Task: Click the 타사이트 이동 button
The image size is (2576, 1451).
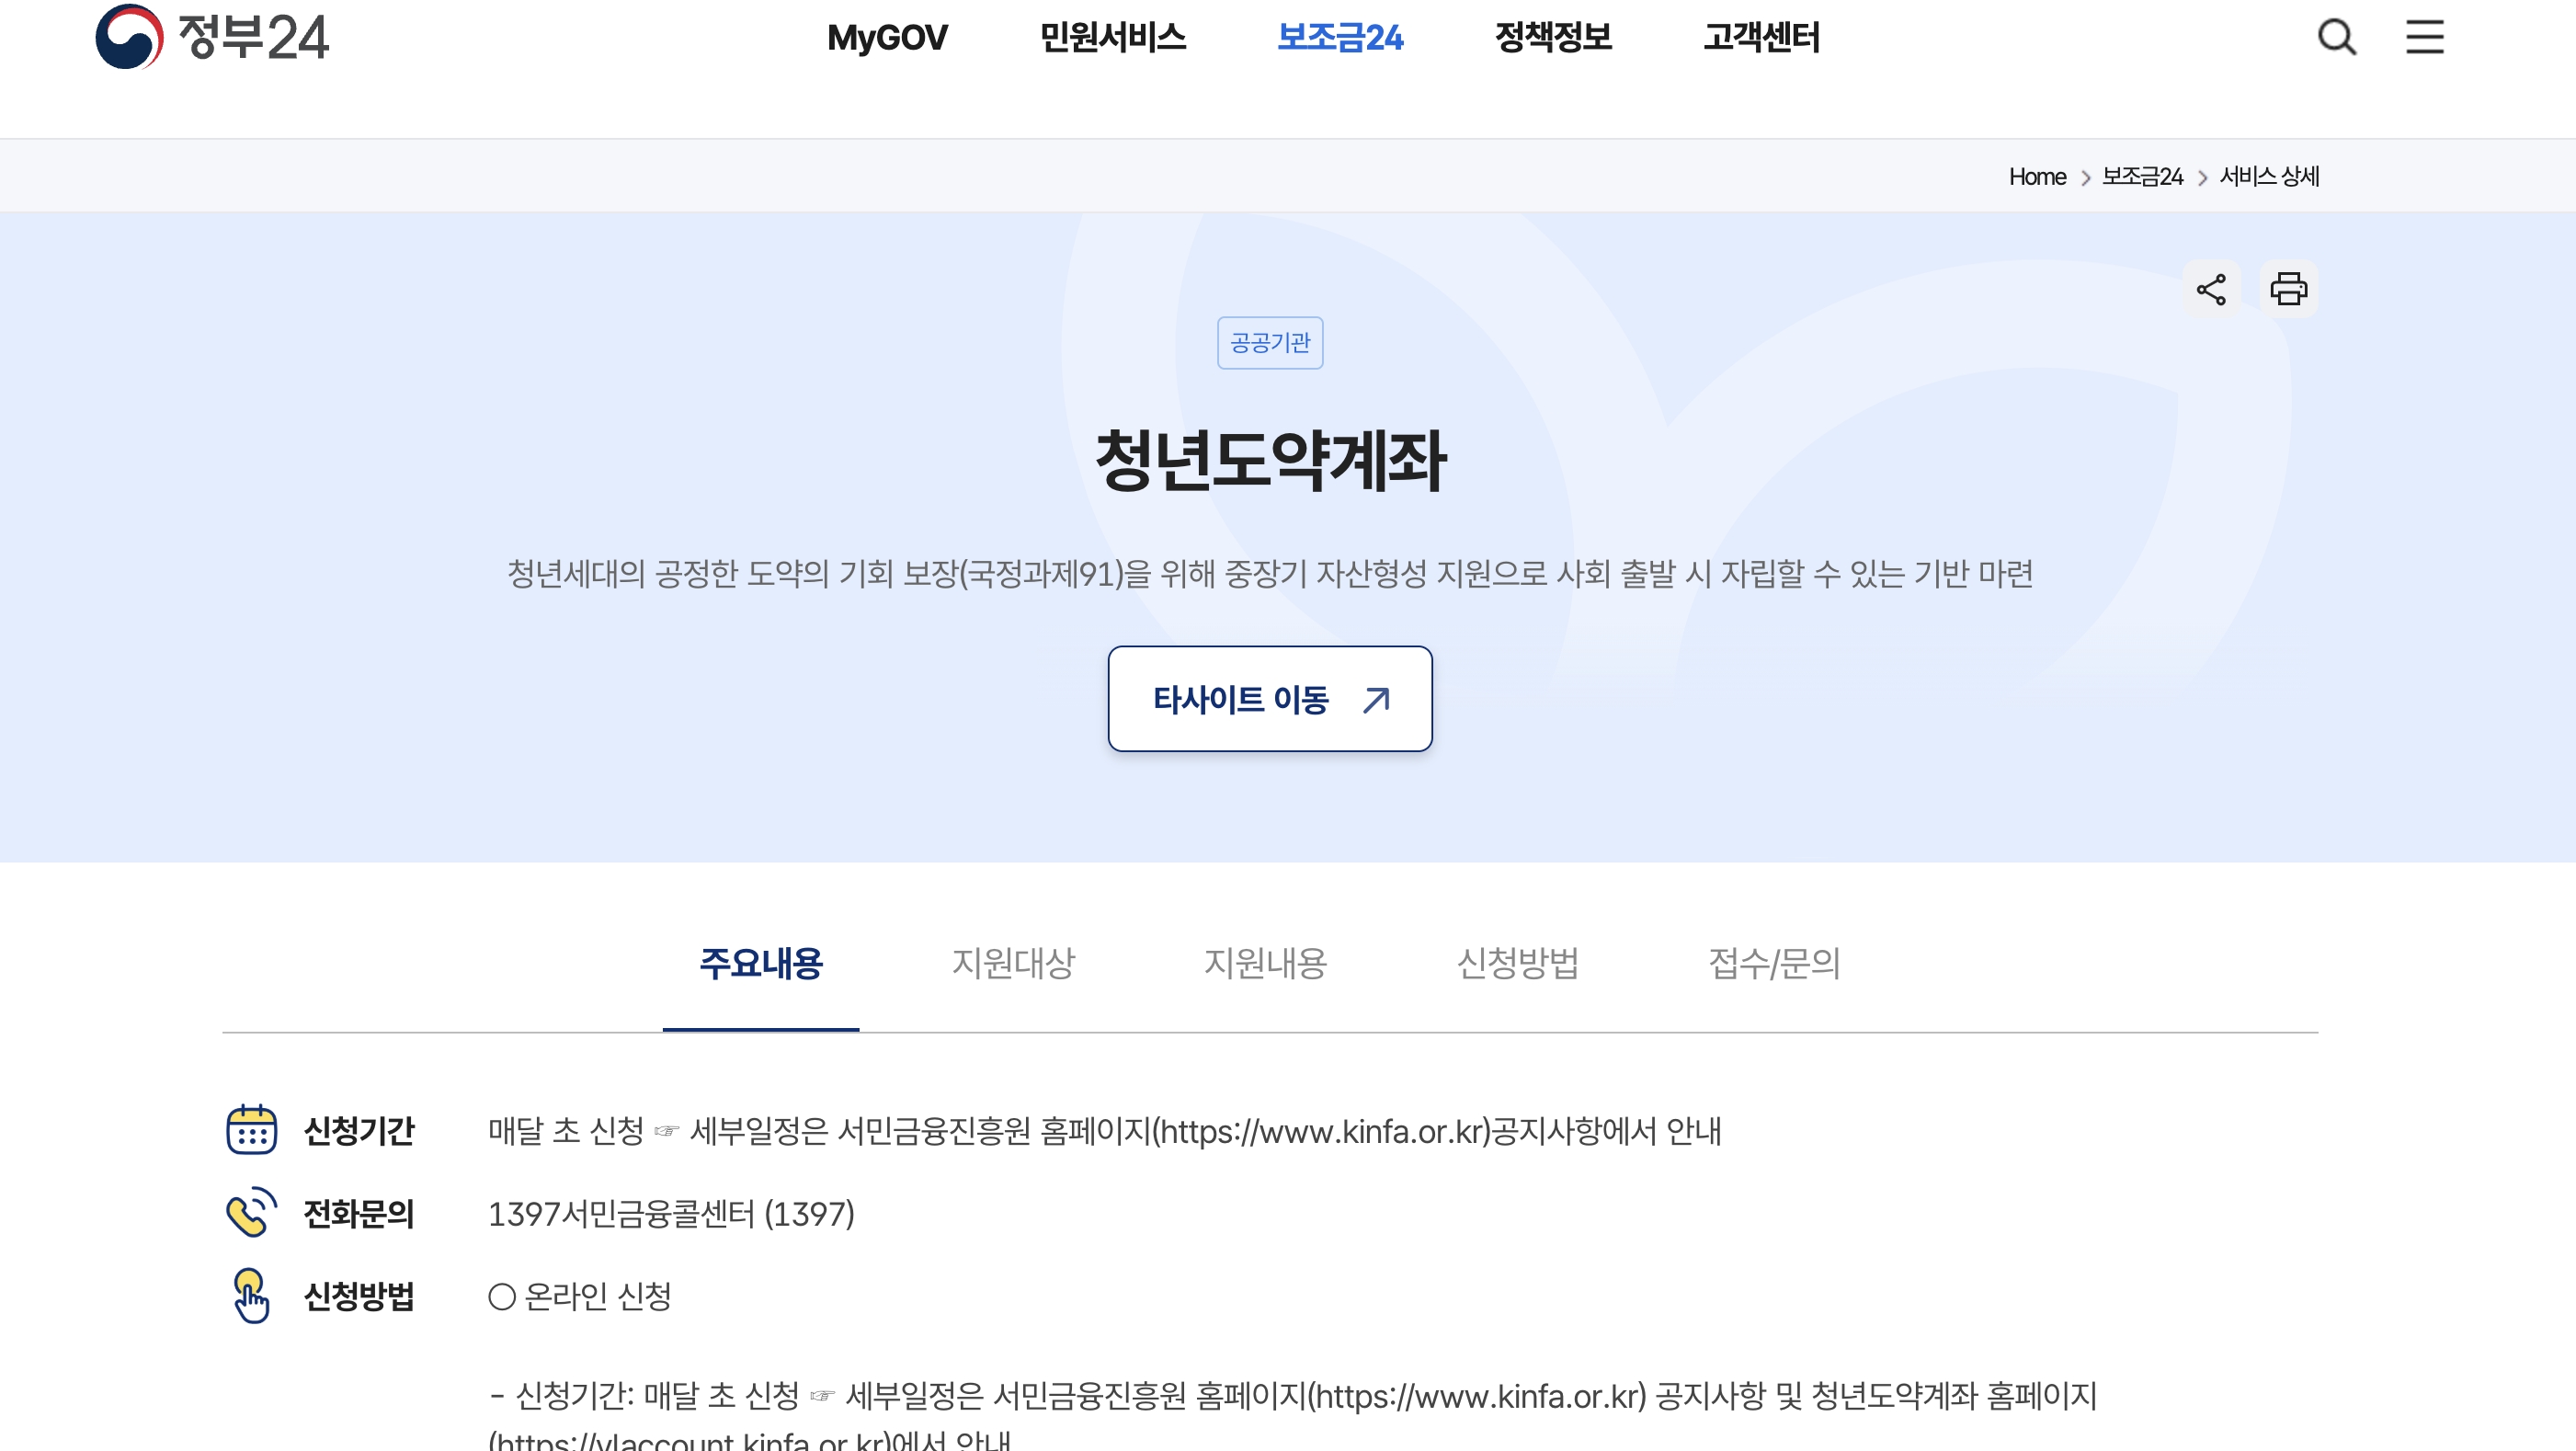Action: click(x=1270, y=699)
